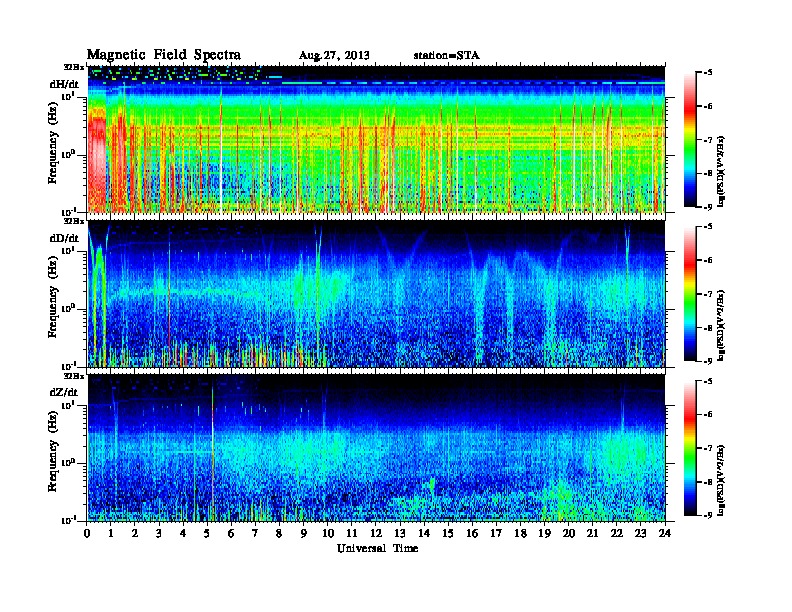
Task: Click the "32Hz" label above the dH/dt panel
Action: coord(73,67)
